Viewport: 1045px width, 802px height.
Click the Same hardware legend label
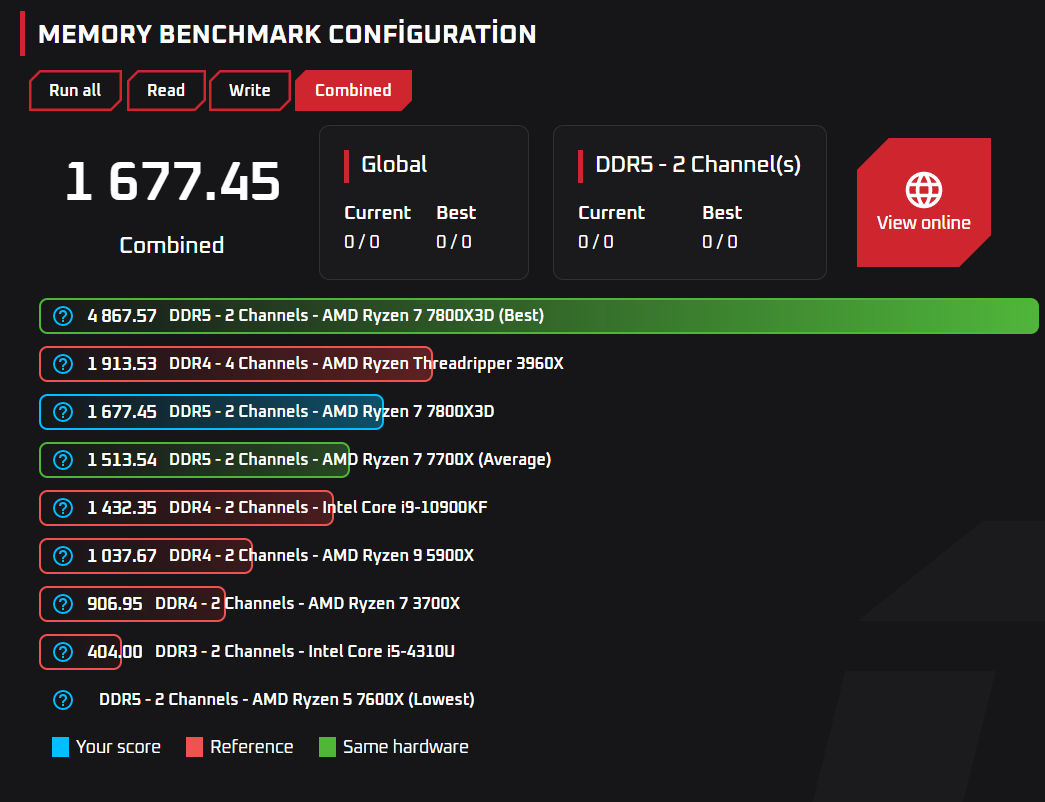(x=405, y=747)
